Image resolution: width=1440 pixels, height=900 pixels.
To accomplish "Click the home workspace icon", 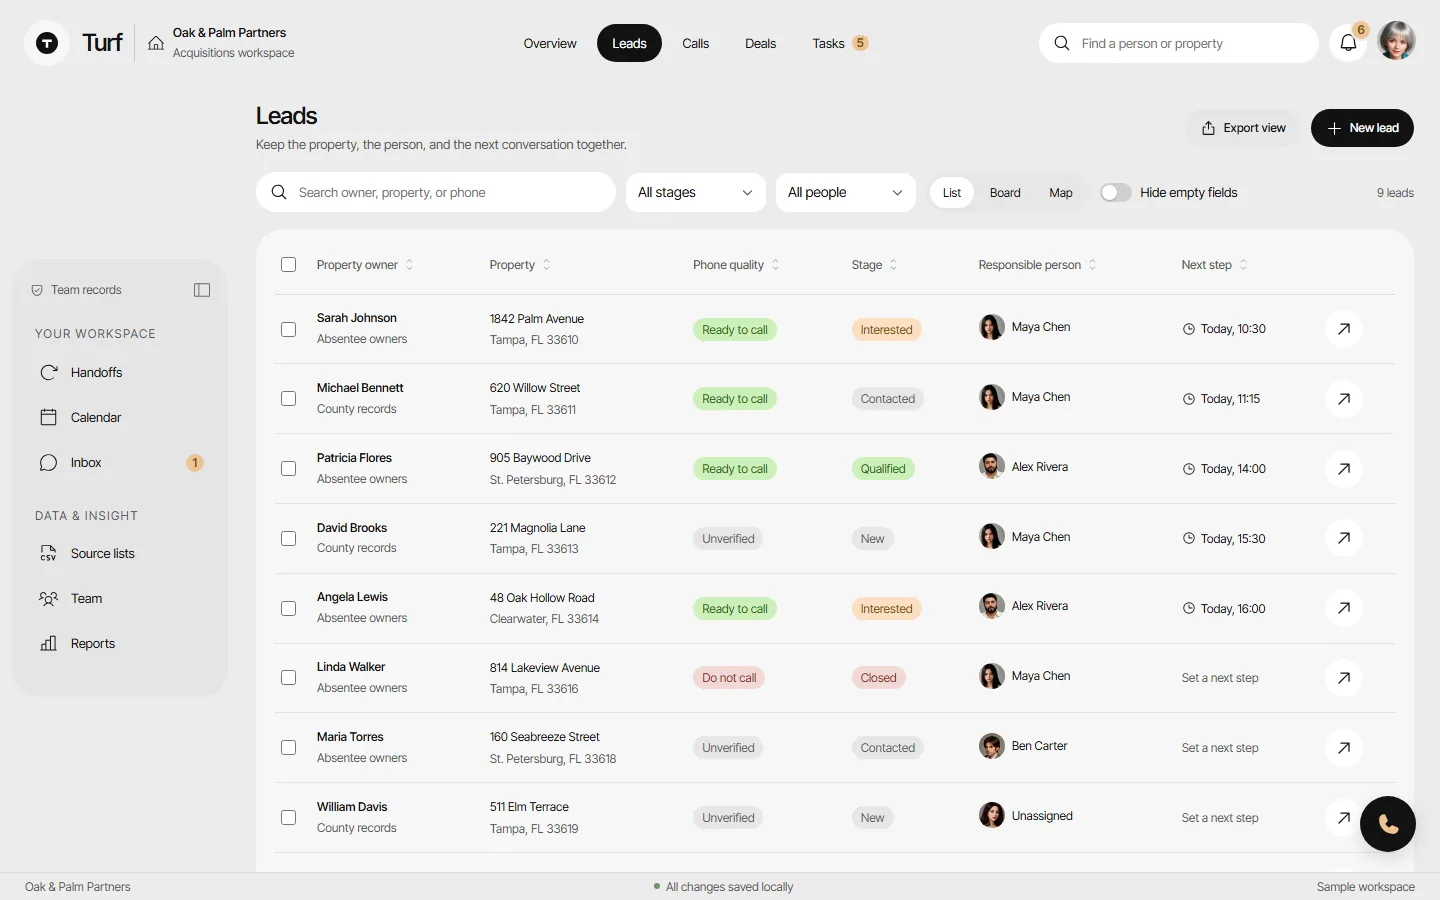I will click(x=156, y=43).
